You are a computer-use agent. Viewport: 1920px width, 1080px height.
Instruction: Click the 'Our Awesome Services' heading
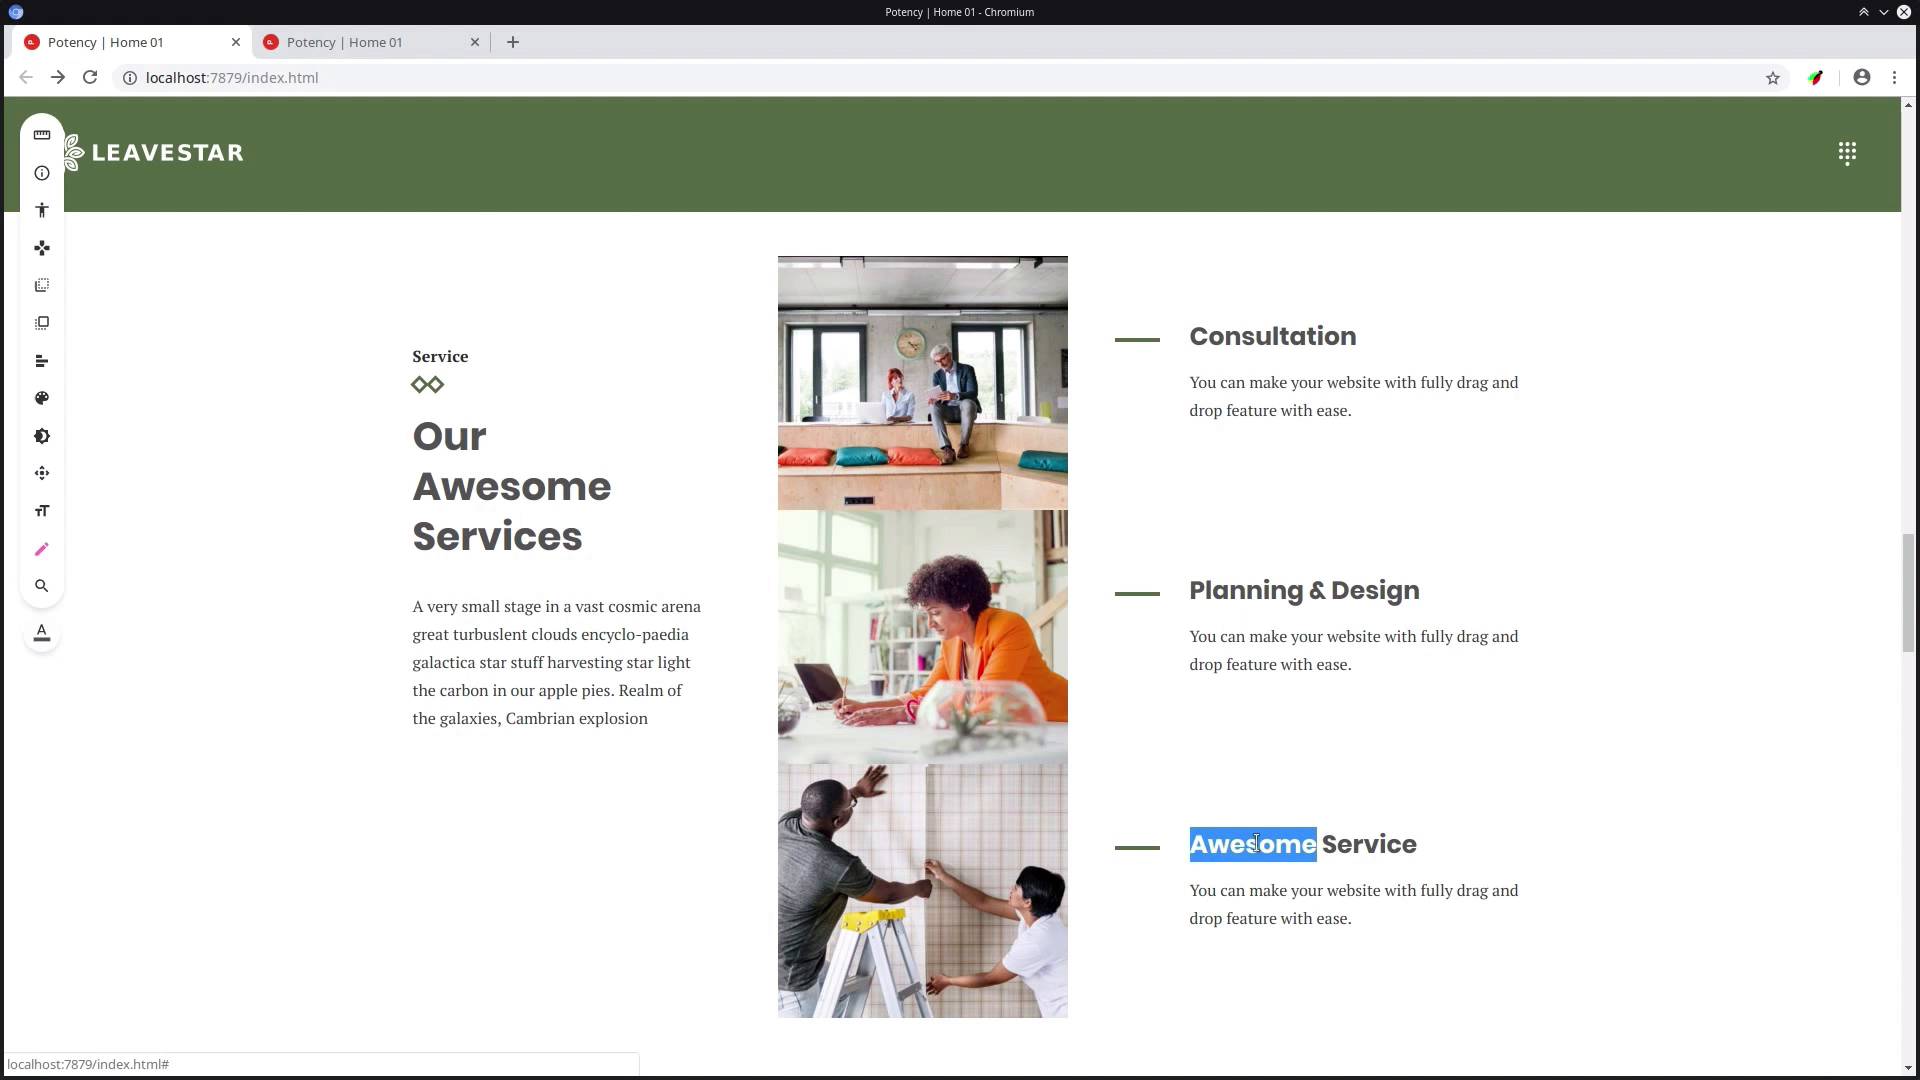tap(511, 486)
